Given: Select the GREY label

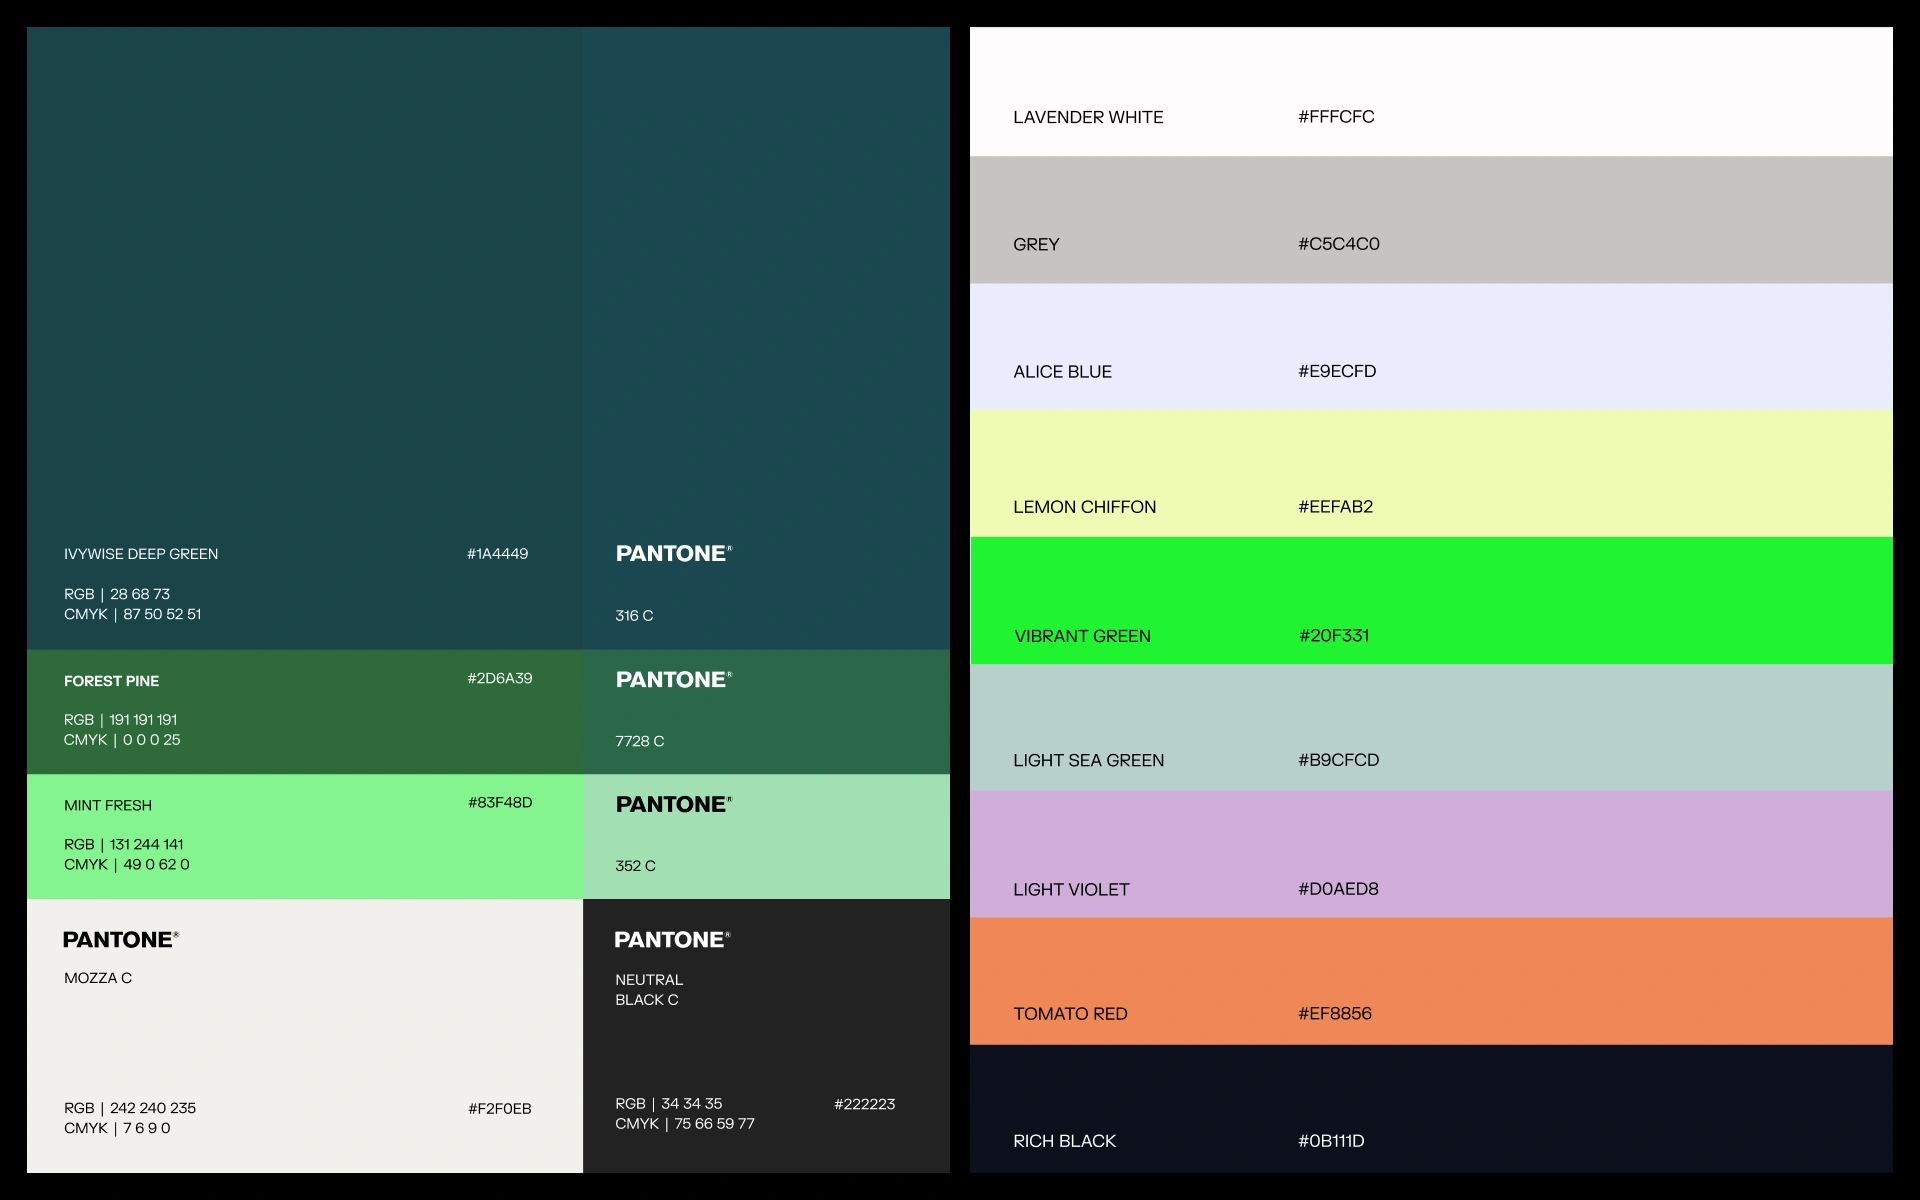Looking at the screenshot, I should pyautogui.click(x=1036, y=244).
